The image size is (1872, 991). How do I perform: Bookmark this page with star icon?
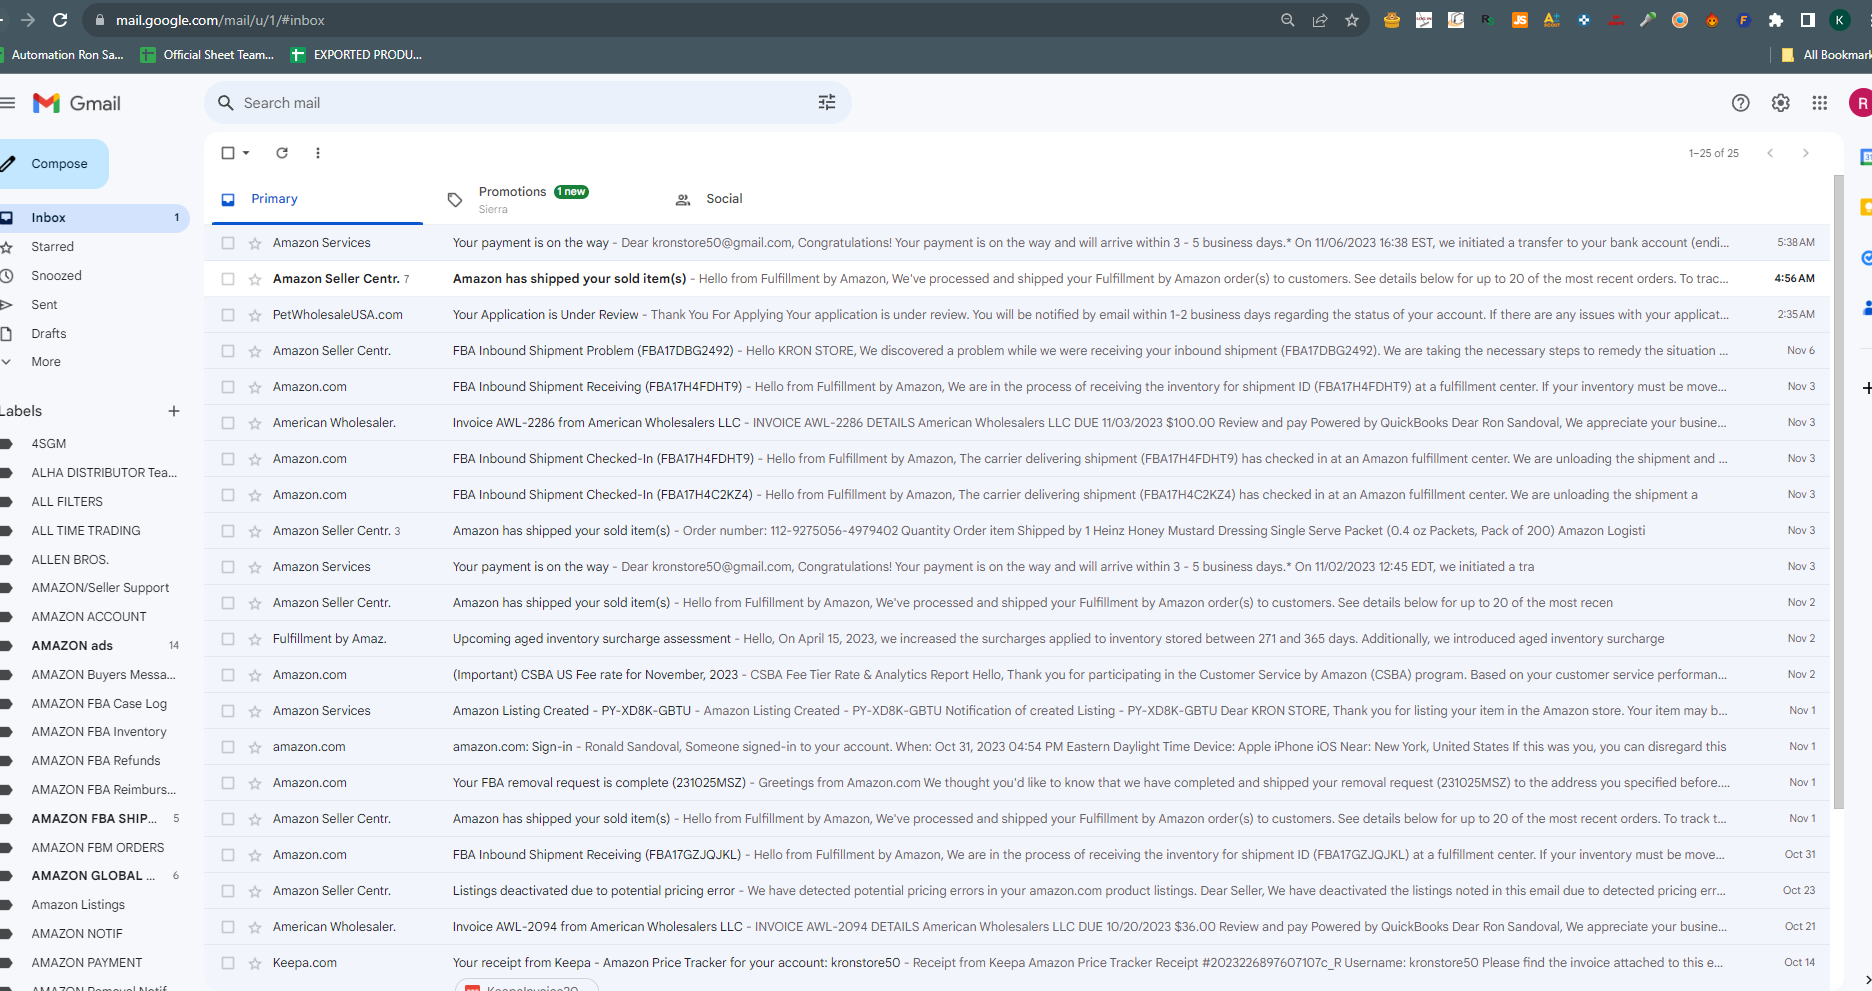click(1352, 20)
